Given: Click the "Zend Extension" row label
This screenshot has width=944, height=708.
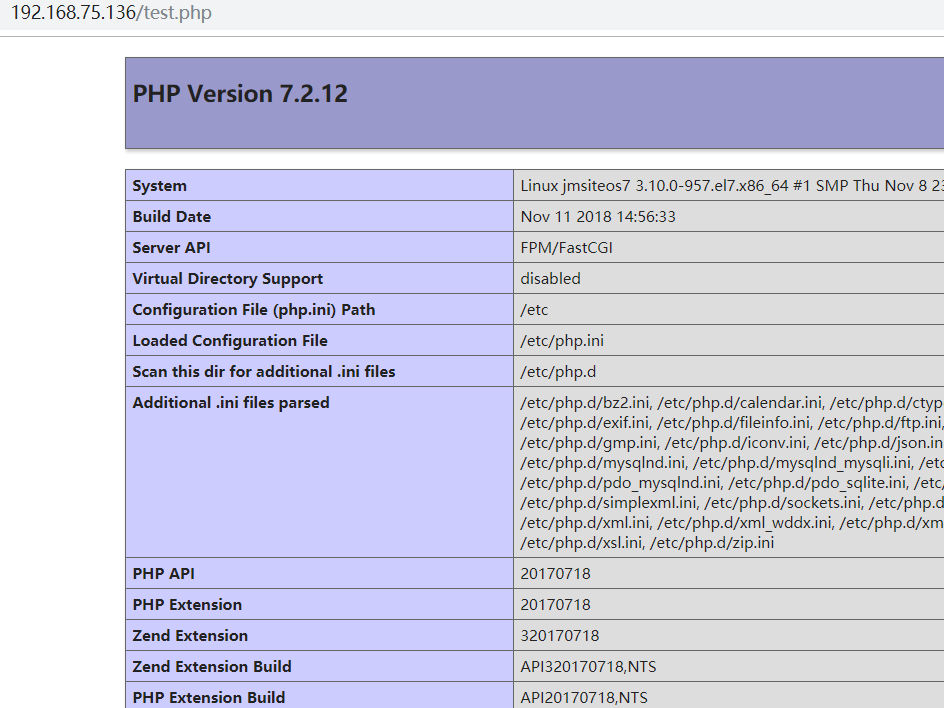Looking at the screenshot, I should (190, 636).
